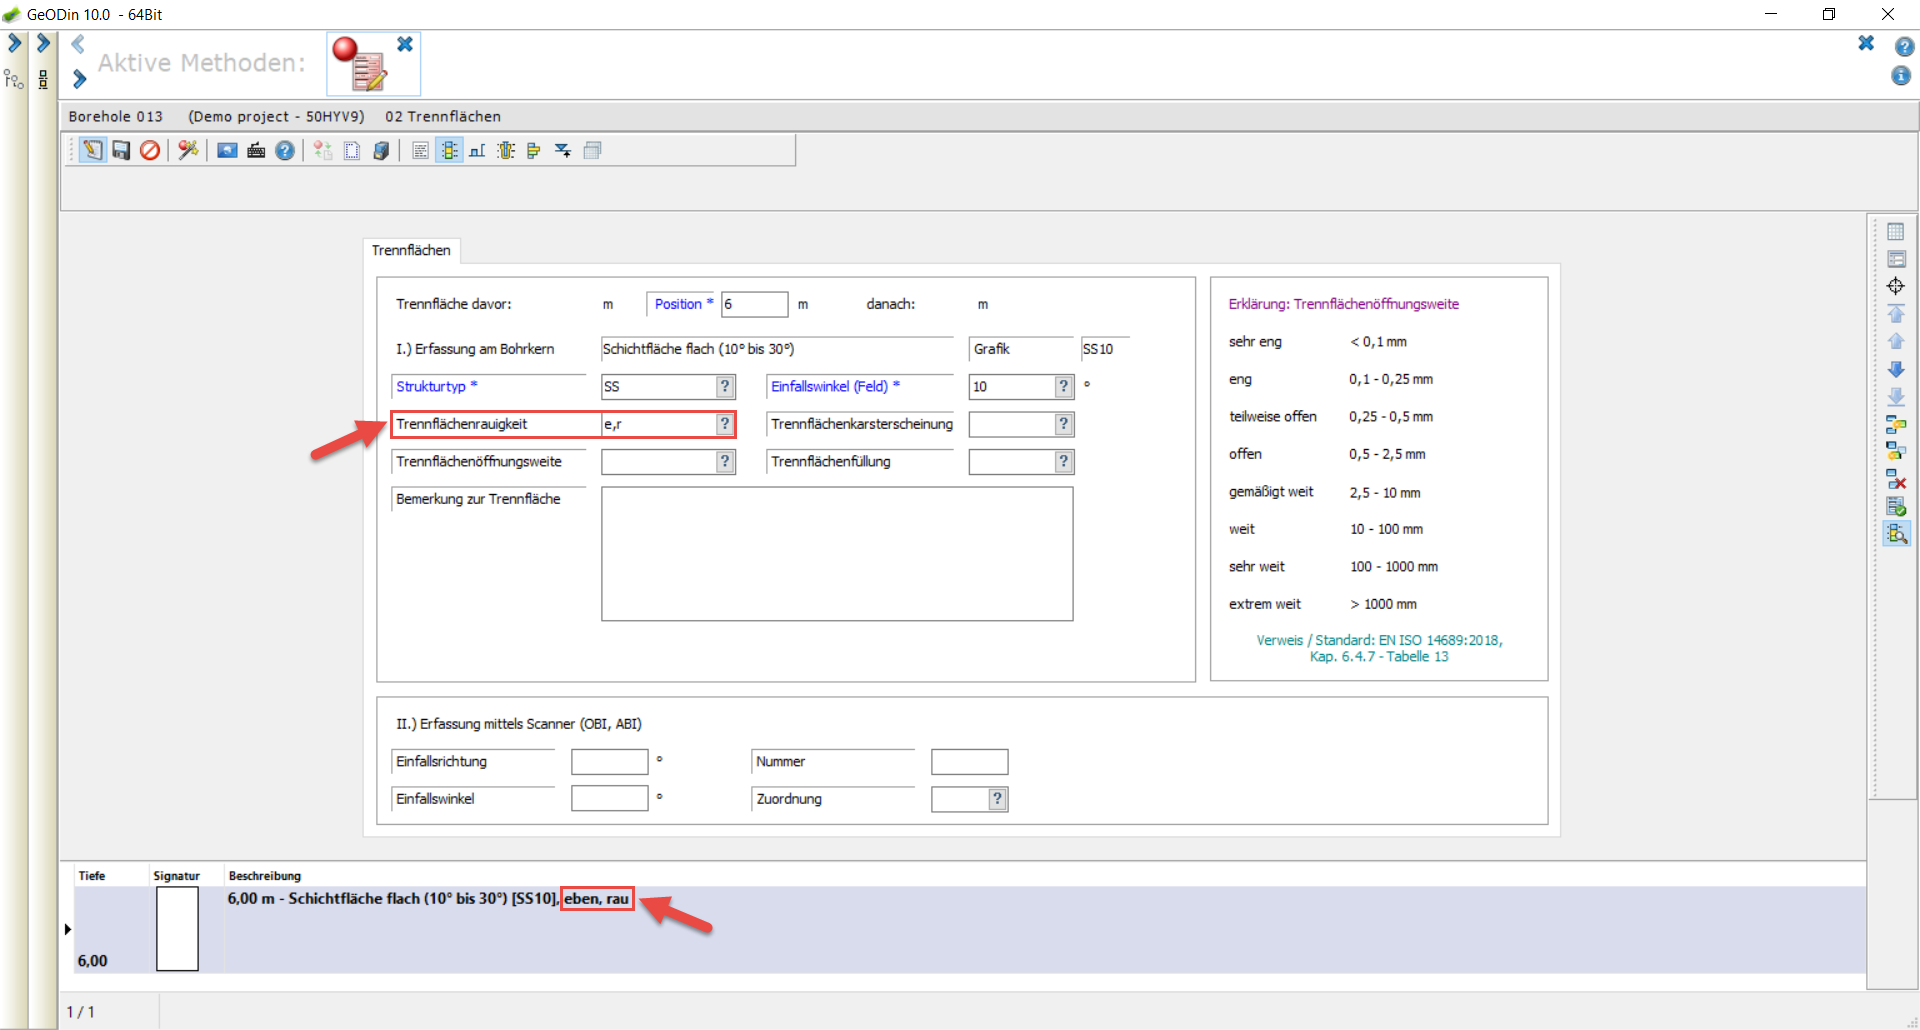Click the list with green checkmark icon

(1895, 506)
